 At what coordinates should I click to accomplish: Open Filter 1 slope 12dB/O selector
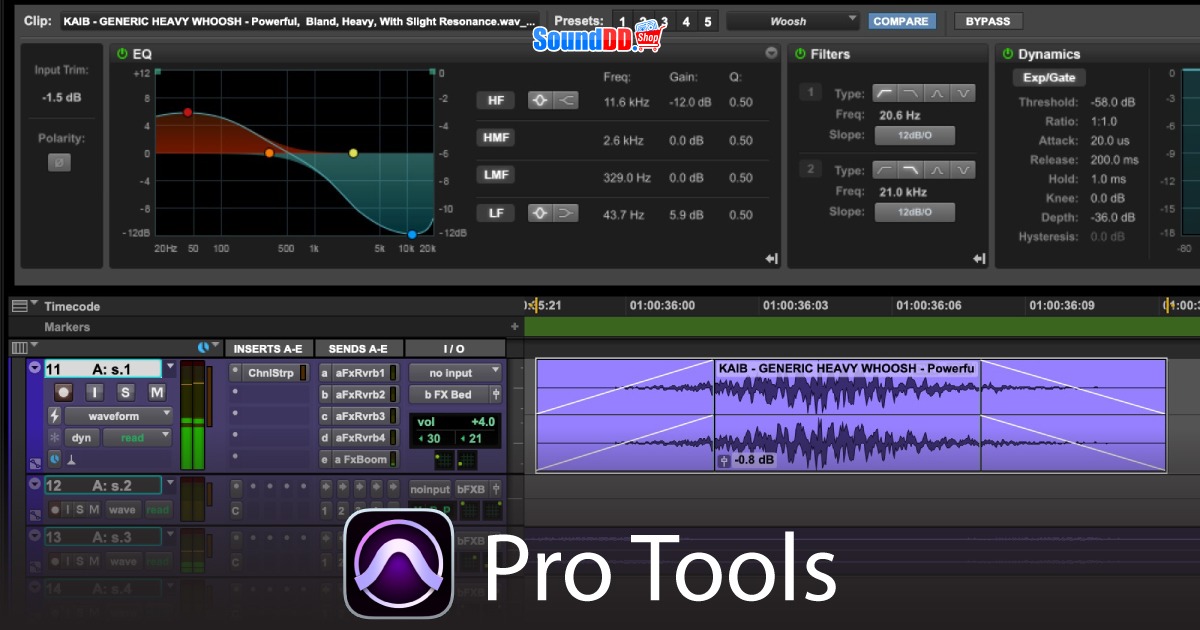(x=914, y=135)
